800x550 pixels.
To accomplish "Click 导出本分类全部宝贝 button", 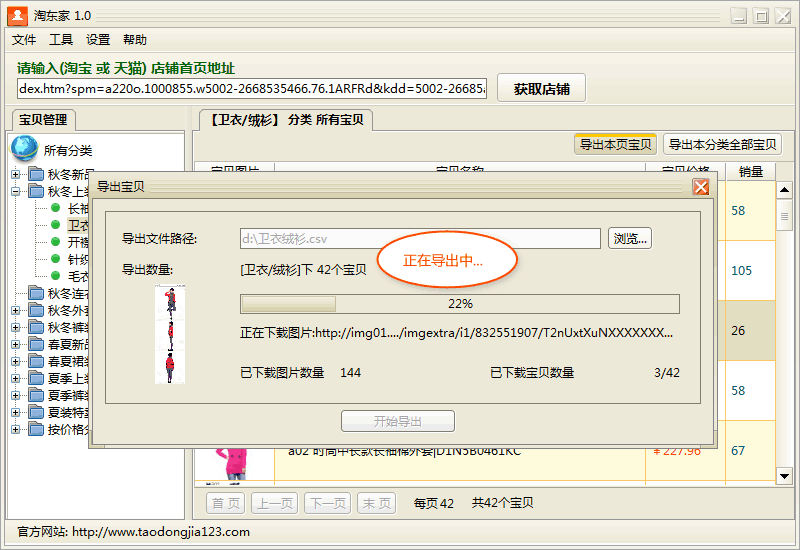I will pyautogui.click(x=722, y=145).
